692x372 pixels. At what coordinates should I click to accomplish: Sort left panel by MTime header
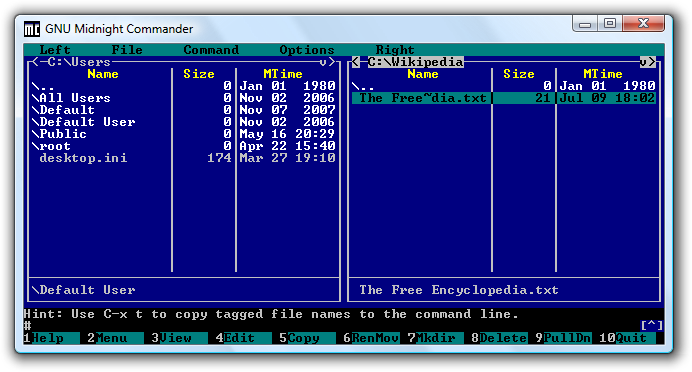click(x=283, y=74)
